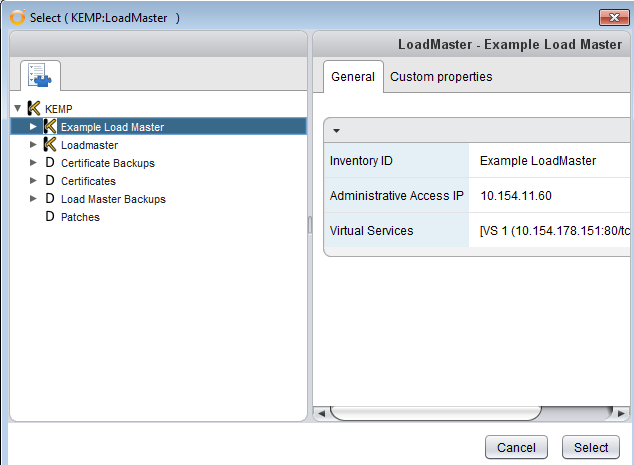Click the Cancel button

pos(516,447)
